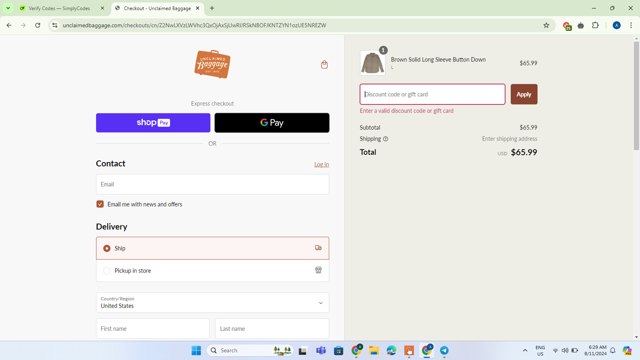Show hidden system tray icons
This screenshot has width=640, height=360.
tap(525, 350)
